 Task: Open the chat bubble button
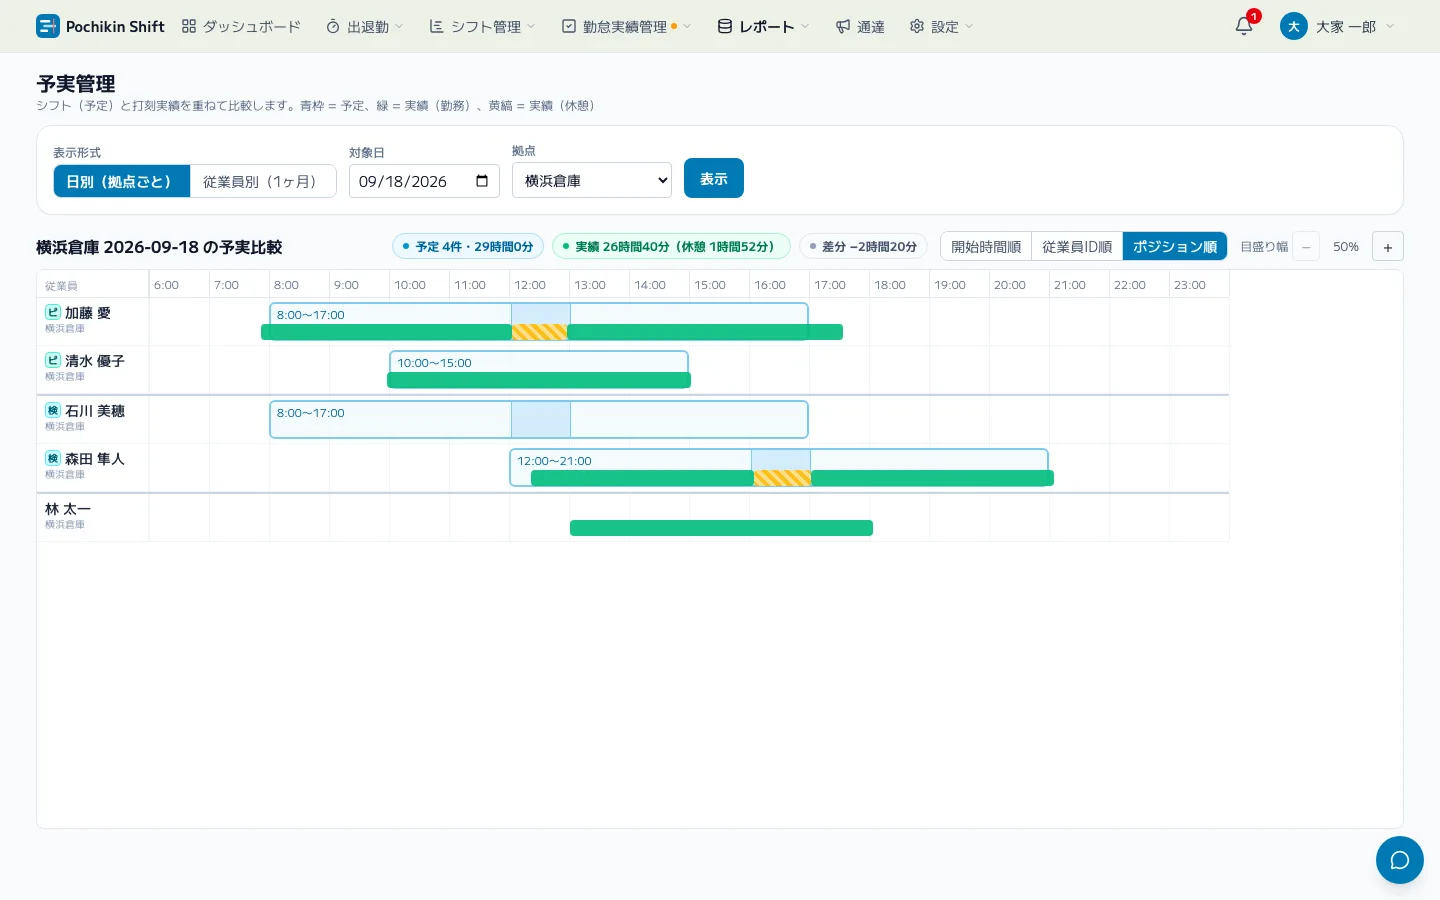click(1400, 860)
